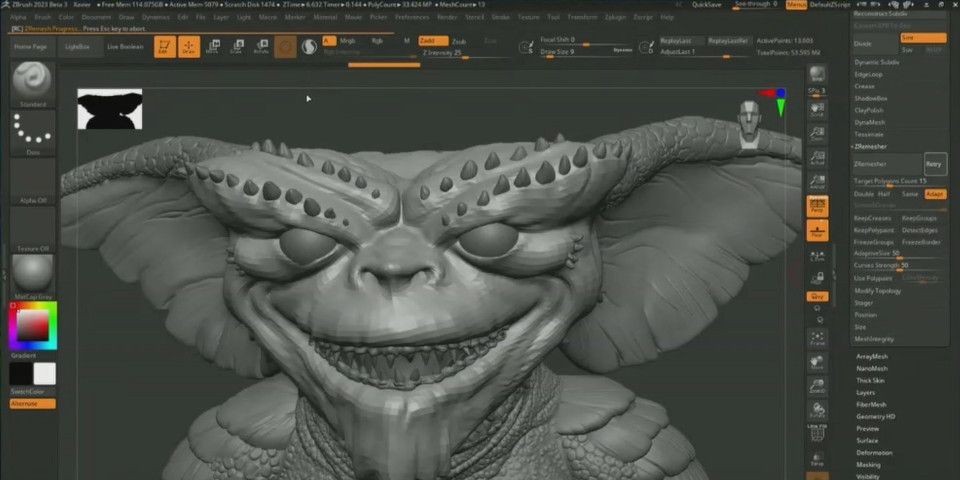
Task: Click the QuickSave button
Action: [x=706, y=5]
